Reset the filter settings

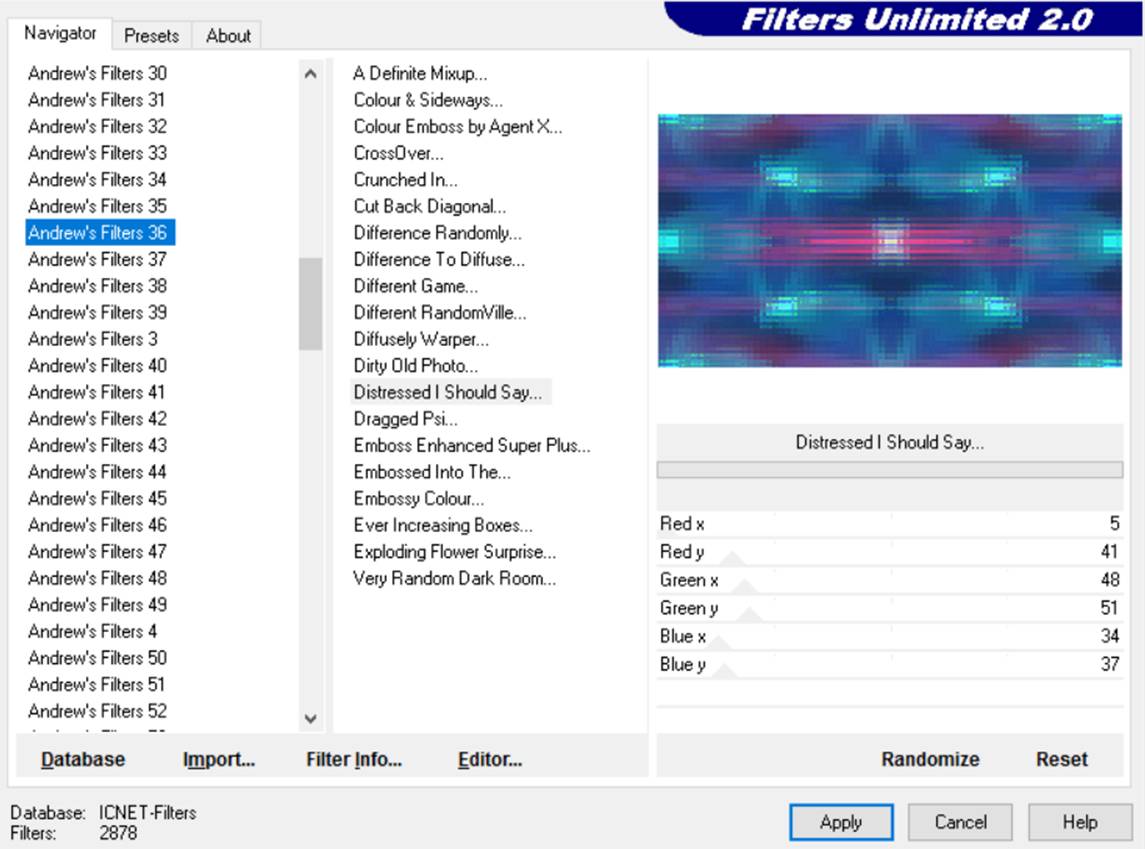(x=1062, y=759)
